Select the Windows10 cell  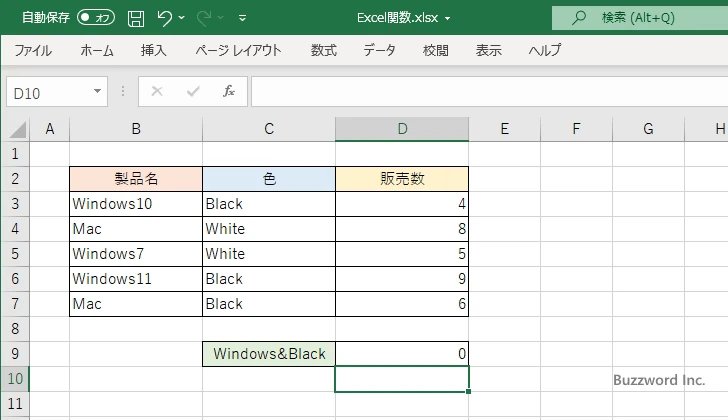(136, 204)
